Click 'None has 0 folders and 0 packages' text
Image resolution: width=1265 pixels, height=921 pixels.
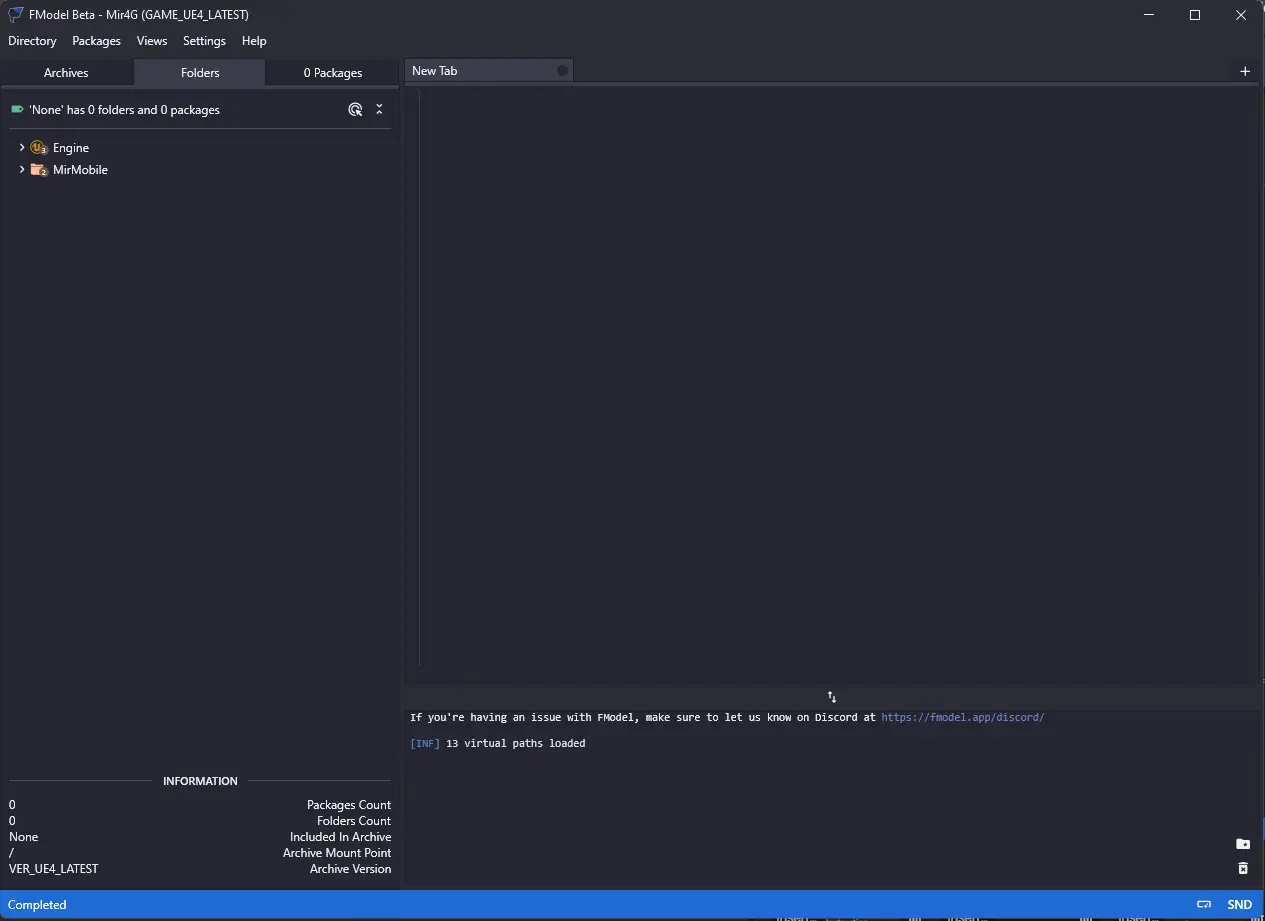tap(124, 110)
